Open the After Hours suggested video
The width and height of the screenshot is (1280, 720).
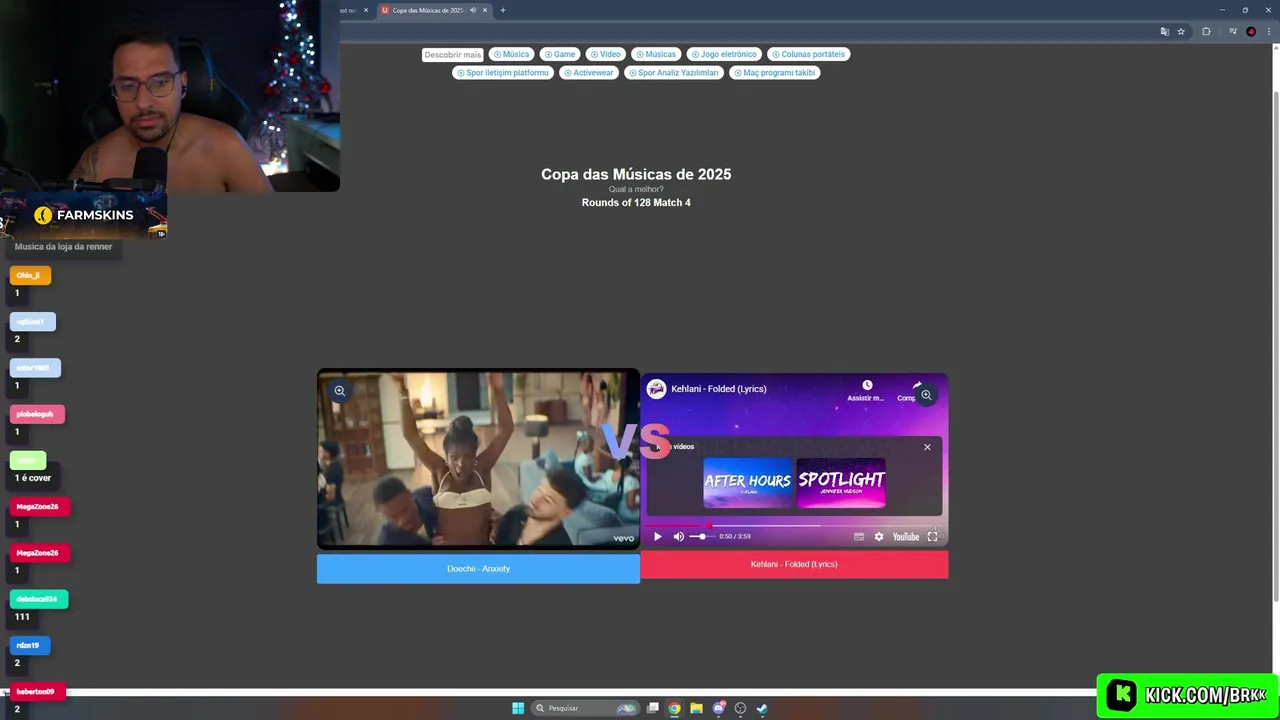click(747, 483)
